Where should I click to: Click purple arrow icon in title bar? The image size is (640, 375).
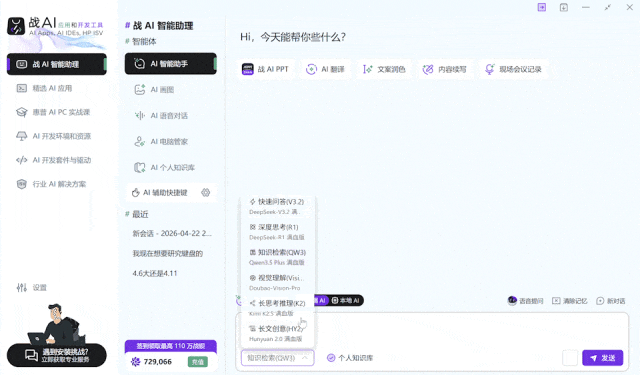tap(542, 7)
